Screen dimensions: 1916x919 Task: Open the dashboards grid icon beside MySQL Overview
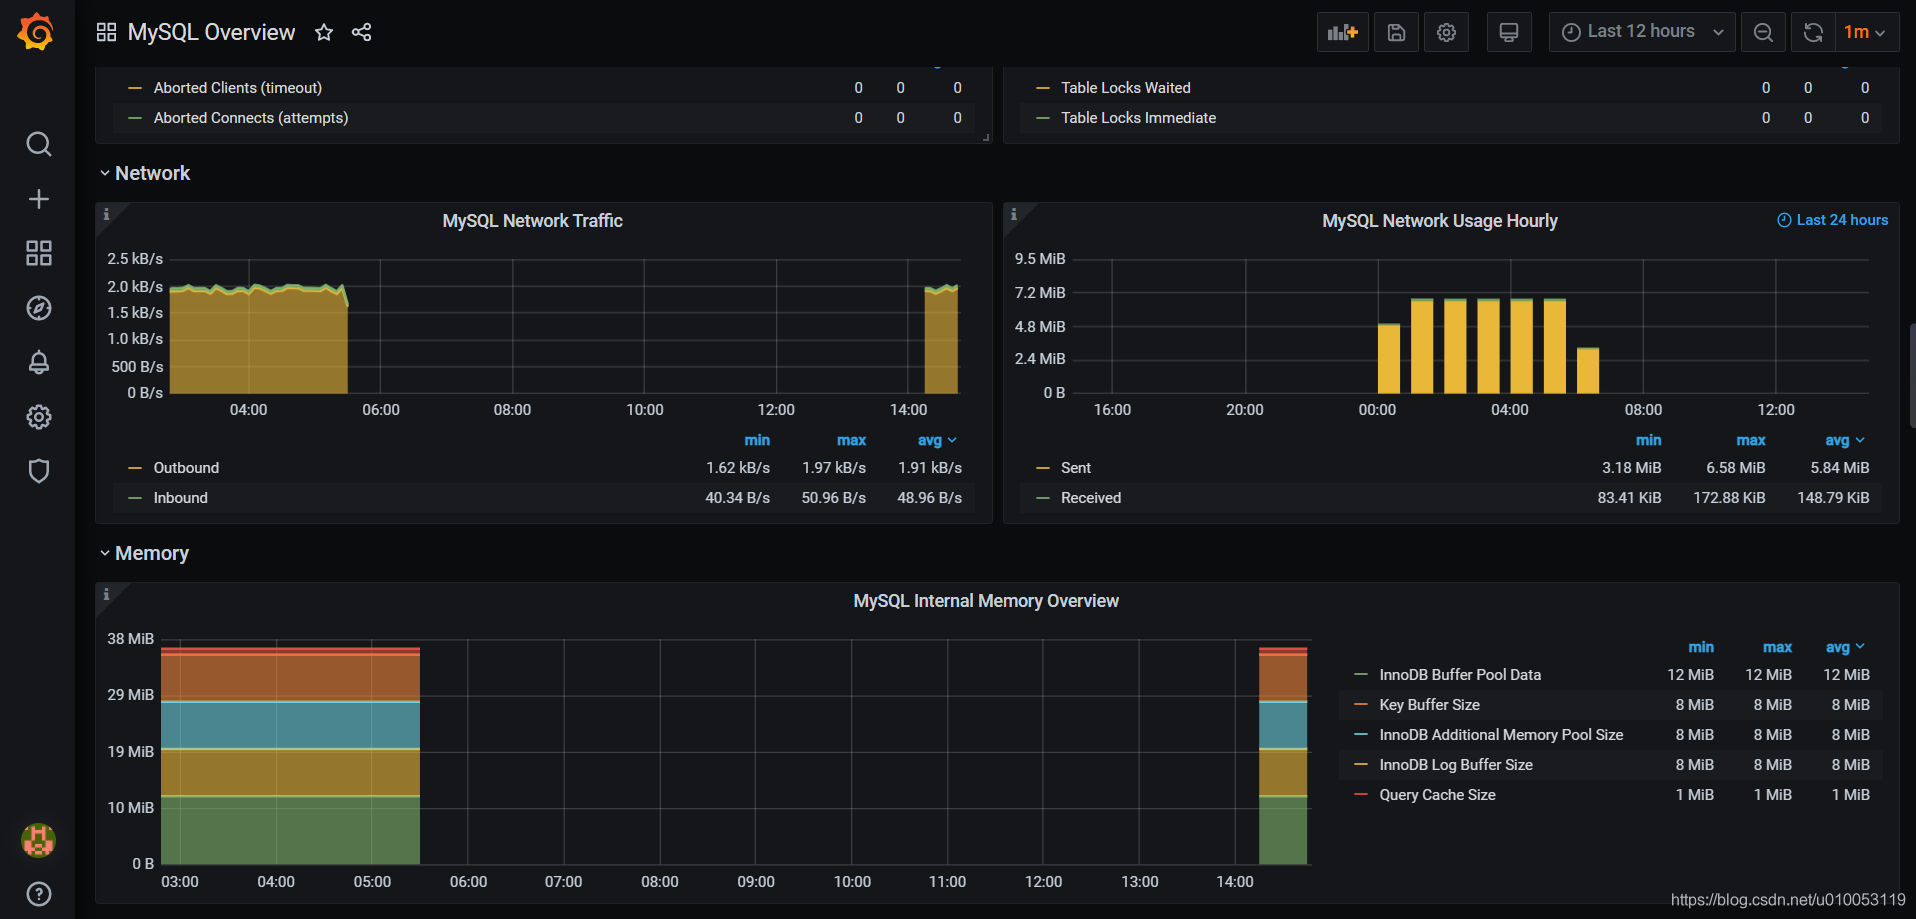coord(106,32)
